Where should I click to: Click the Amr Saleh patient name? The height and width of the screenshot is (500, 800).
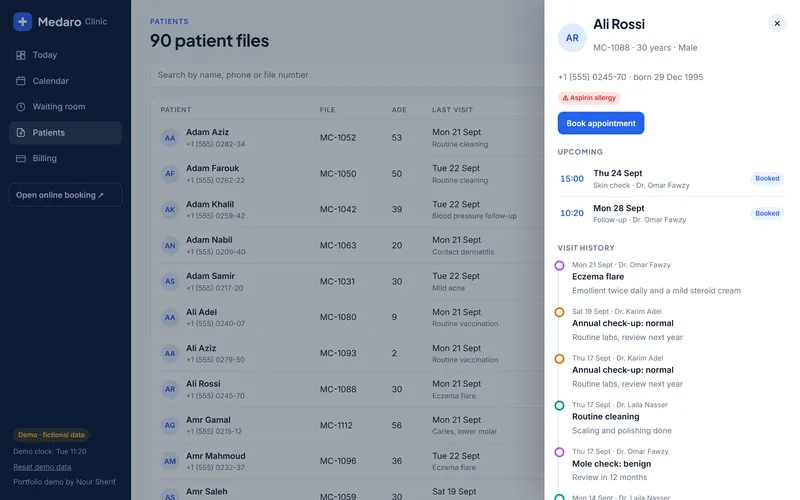207,492
